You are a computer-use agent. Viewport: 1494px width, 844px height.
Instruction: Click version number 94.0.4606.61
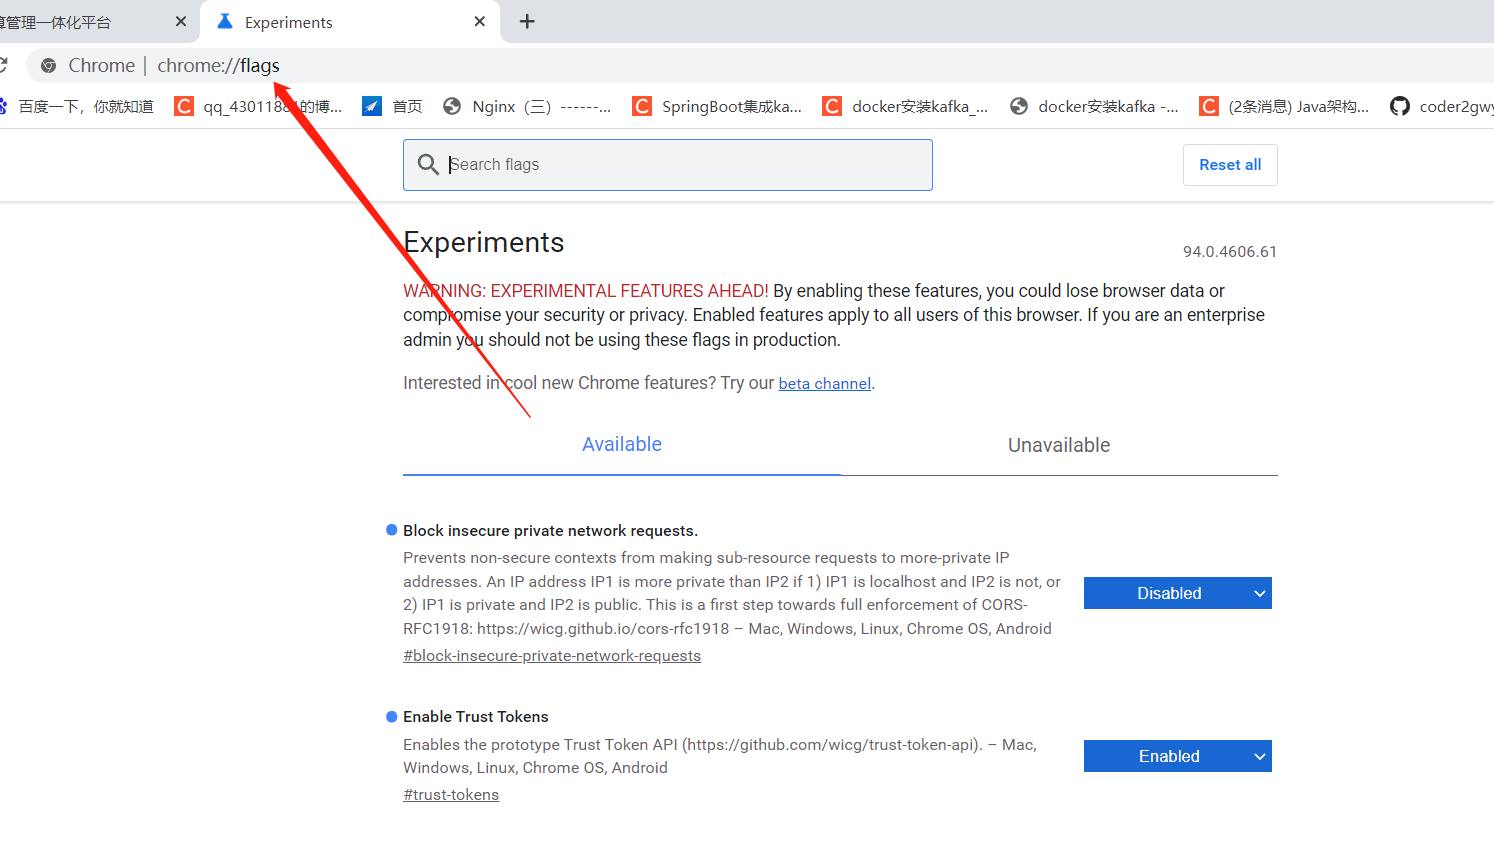click(1230, 252)
